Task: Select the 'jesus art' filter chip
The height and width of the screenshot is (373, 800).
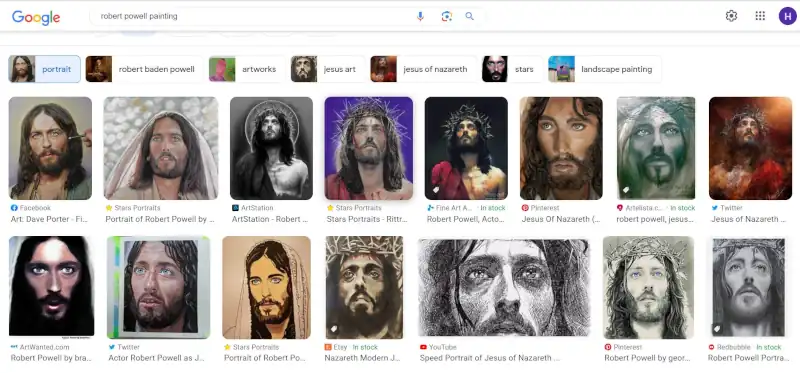Action: click(328, 69)
